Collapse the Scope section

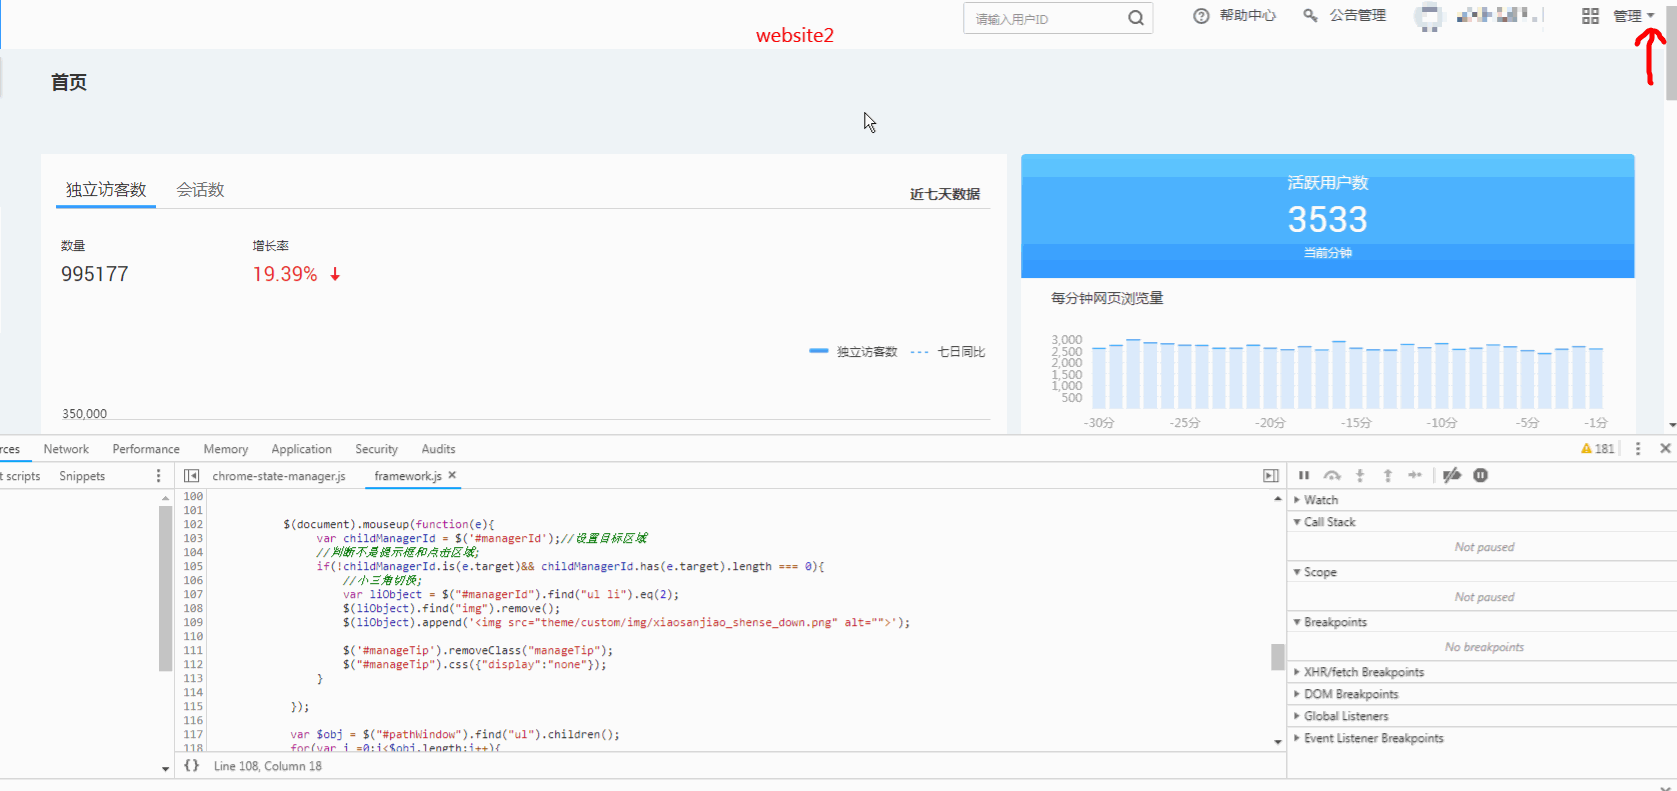coord(1315,572)
